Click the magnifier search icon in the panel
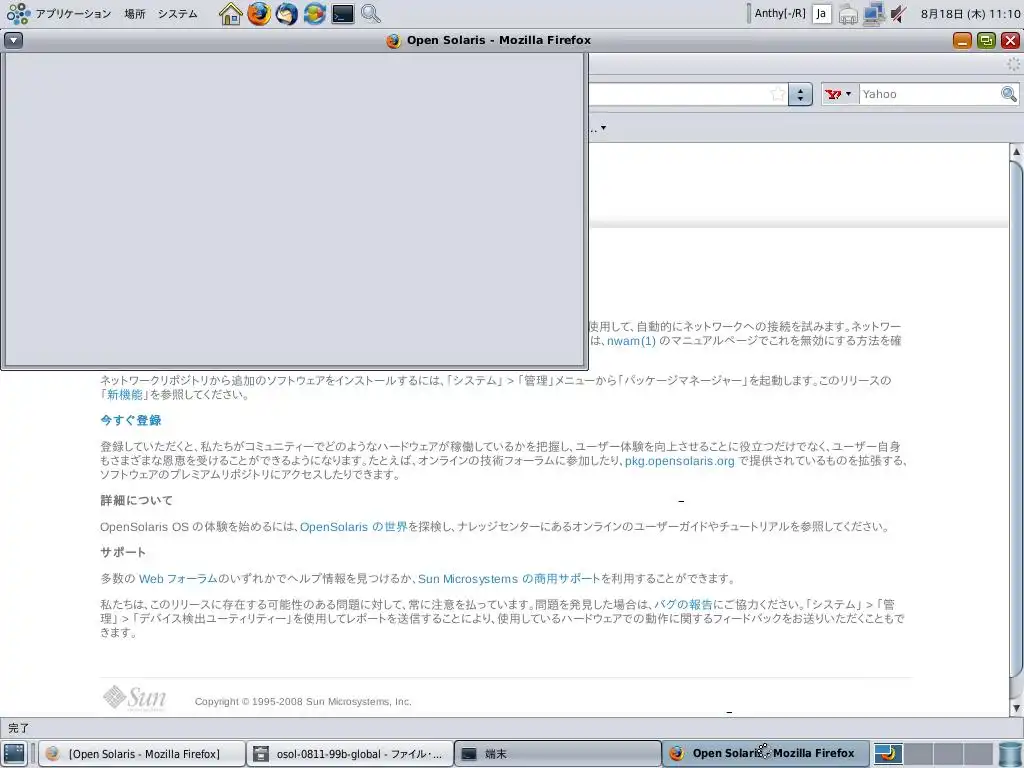1024x768 pixels. coord(371,14)
